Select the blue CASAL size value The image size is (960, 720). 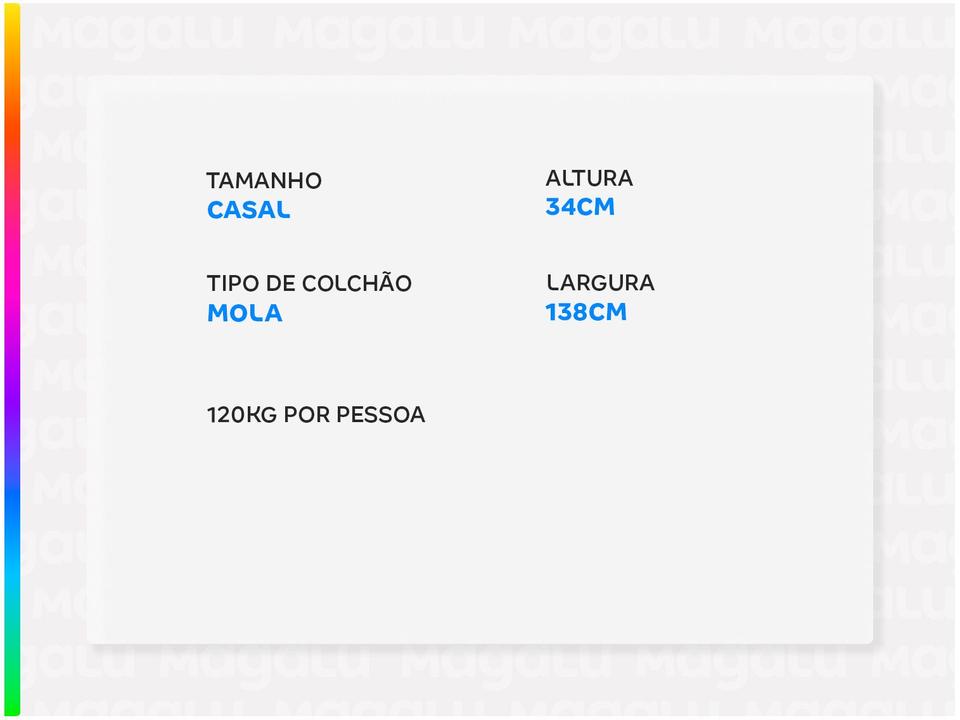pos(248,211)
